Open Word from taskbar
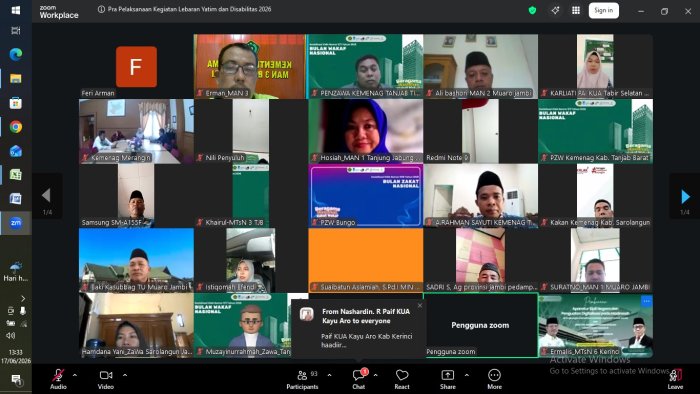This screenshot has width=700, height=394. (16, 199)
